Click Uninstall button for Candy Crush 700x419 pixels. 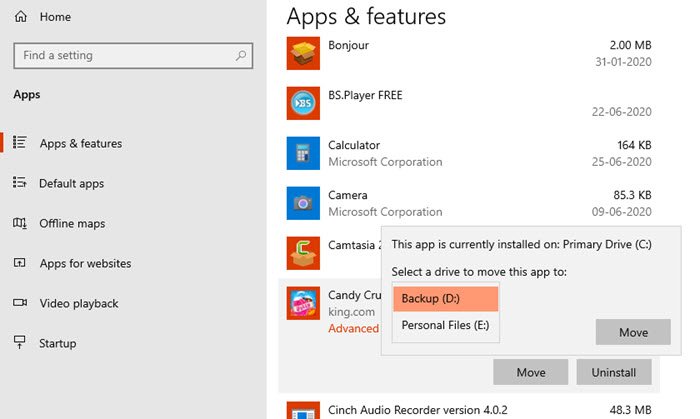[614, 372]
